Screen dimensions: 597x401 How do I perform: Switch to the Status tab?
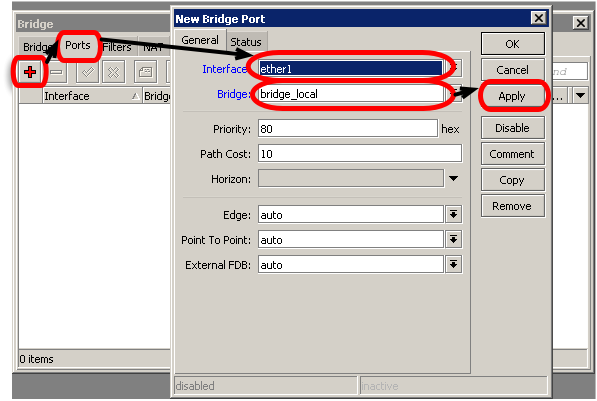click(x=246, y=42)
